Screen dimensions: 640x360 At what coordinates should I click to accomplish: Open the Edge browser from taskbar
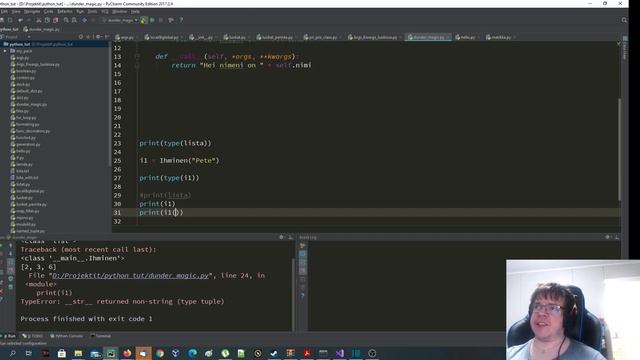pos(192,353)
